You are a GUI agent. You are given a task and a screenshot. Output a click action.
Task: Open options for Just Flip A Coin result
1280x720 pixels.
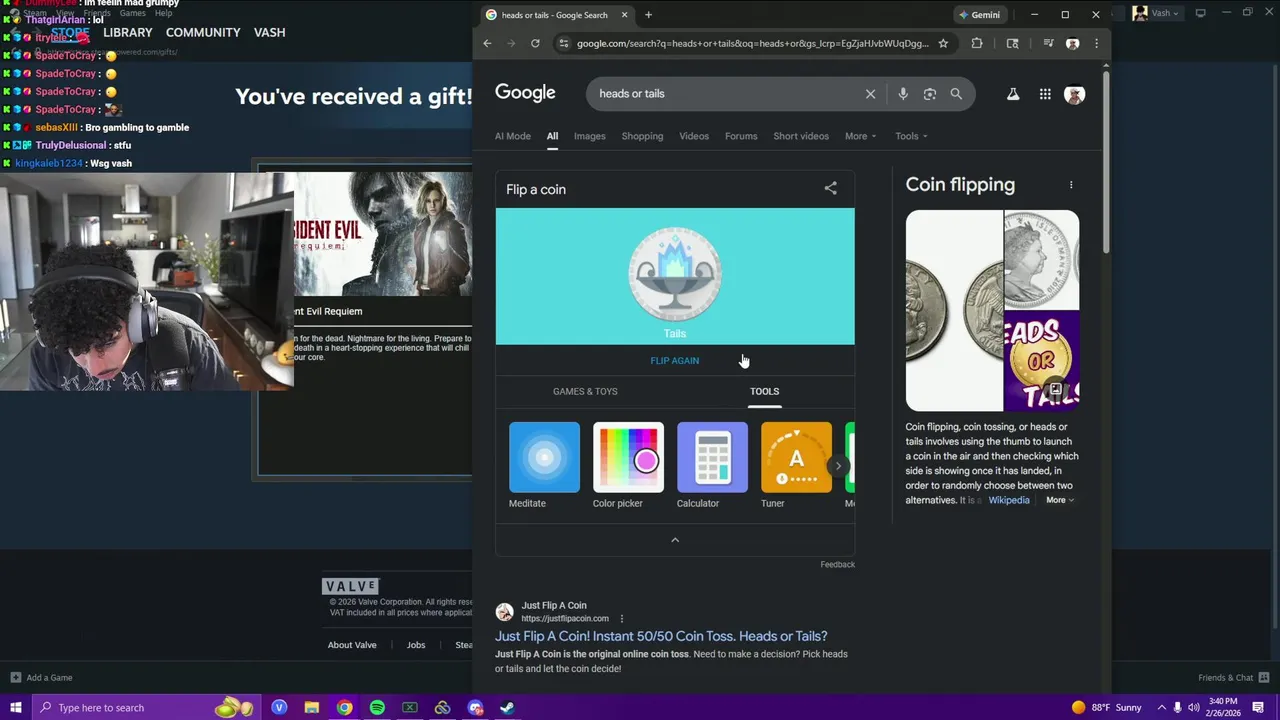click(621, 619)
